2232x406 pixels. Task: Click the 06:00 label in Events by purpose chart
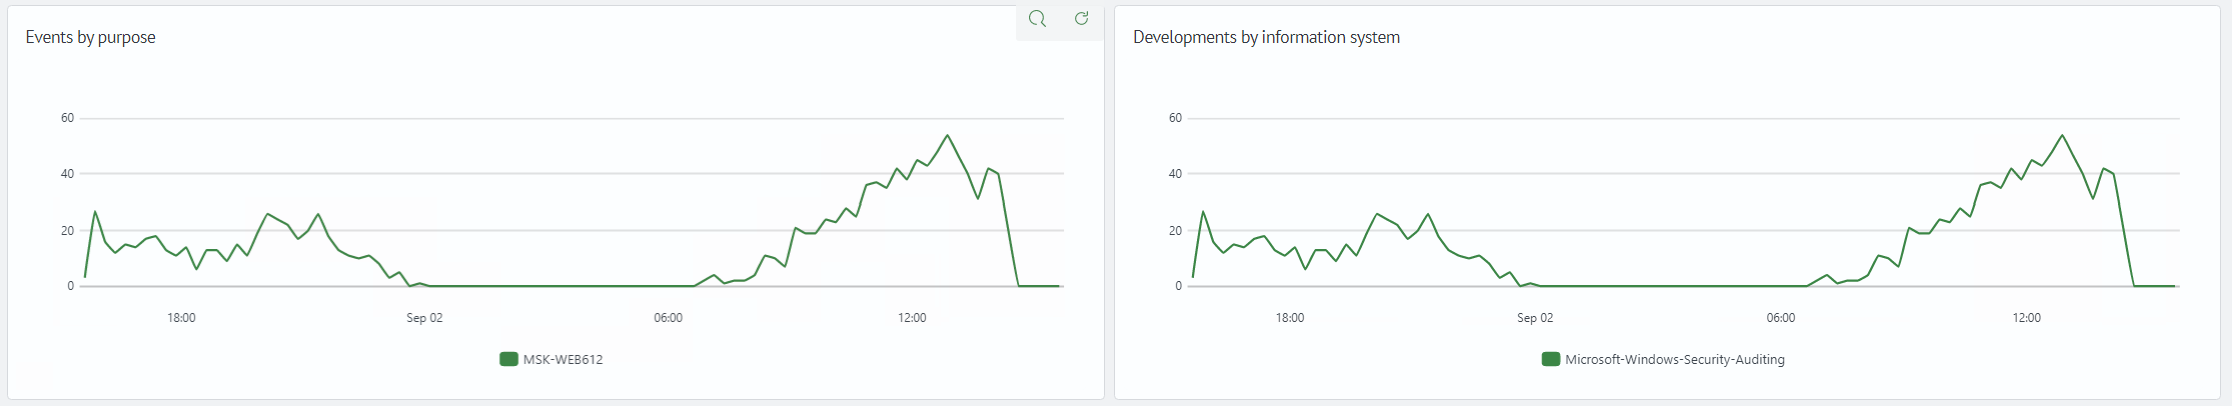tap(668, 318)
